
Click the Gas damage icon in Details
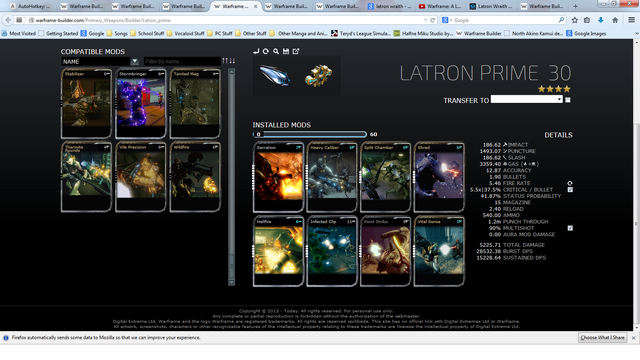505,164
